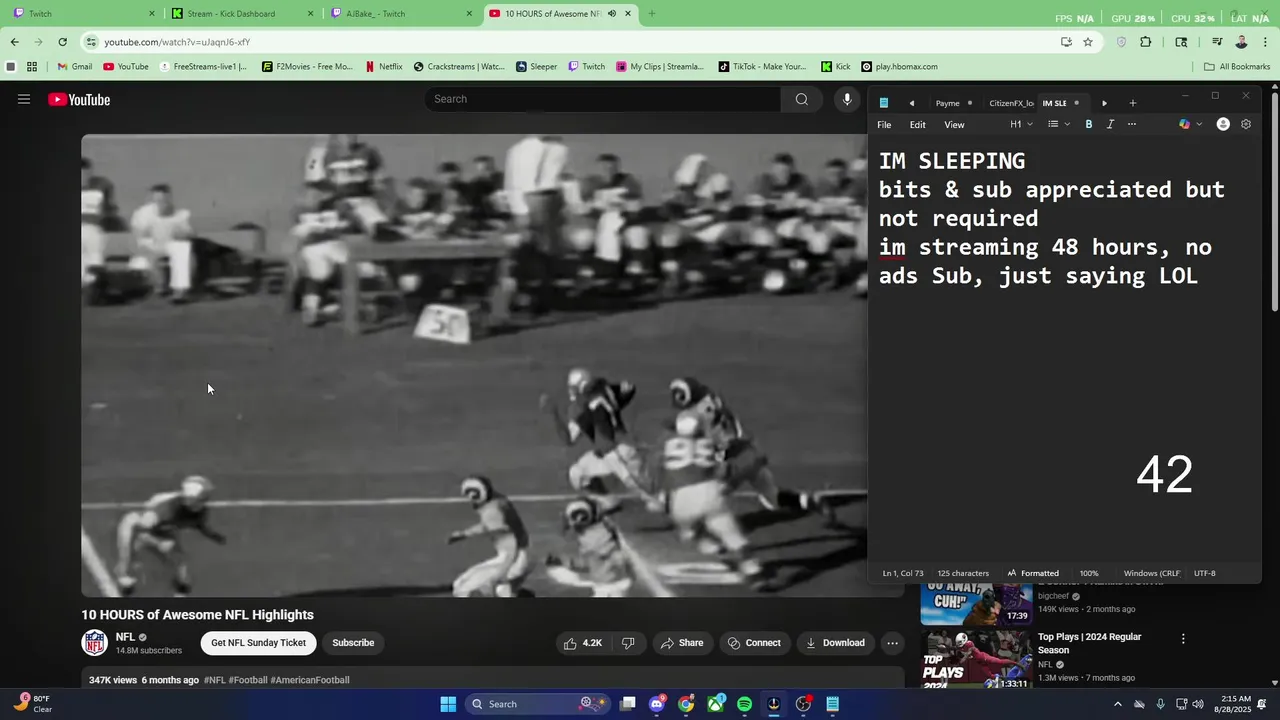The width and height of the screenshot is (1280, 720).
Task: Click the Chrome address bar URL
Action: [177, 42]
